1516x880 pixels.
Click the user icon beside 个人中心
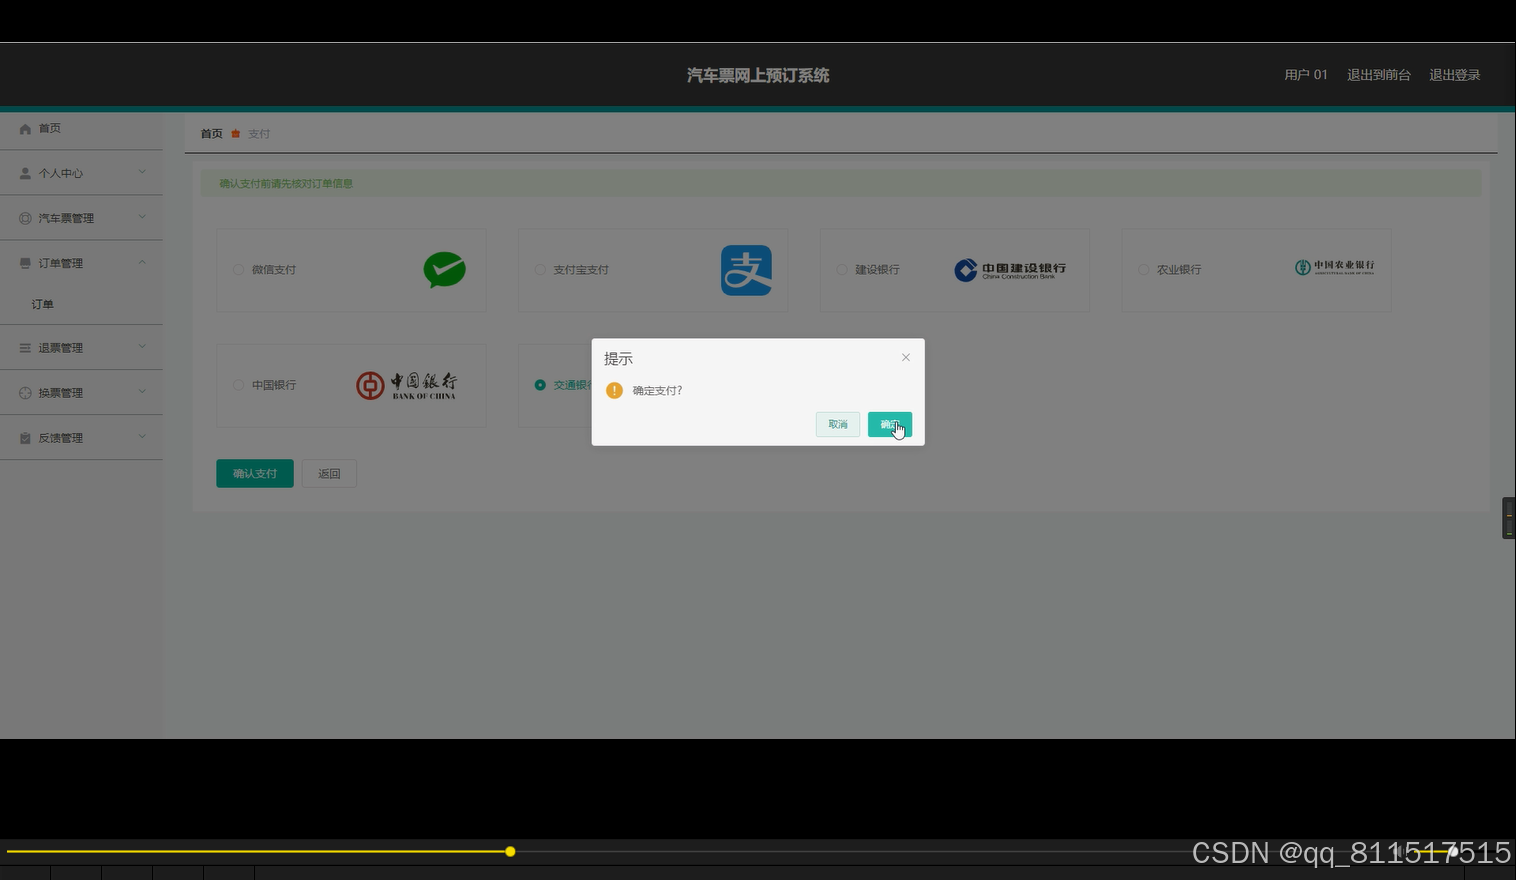(25, 174)
